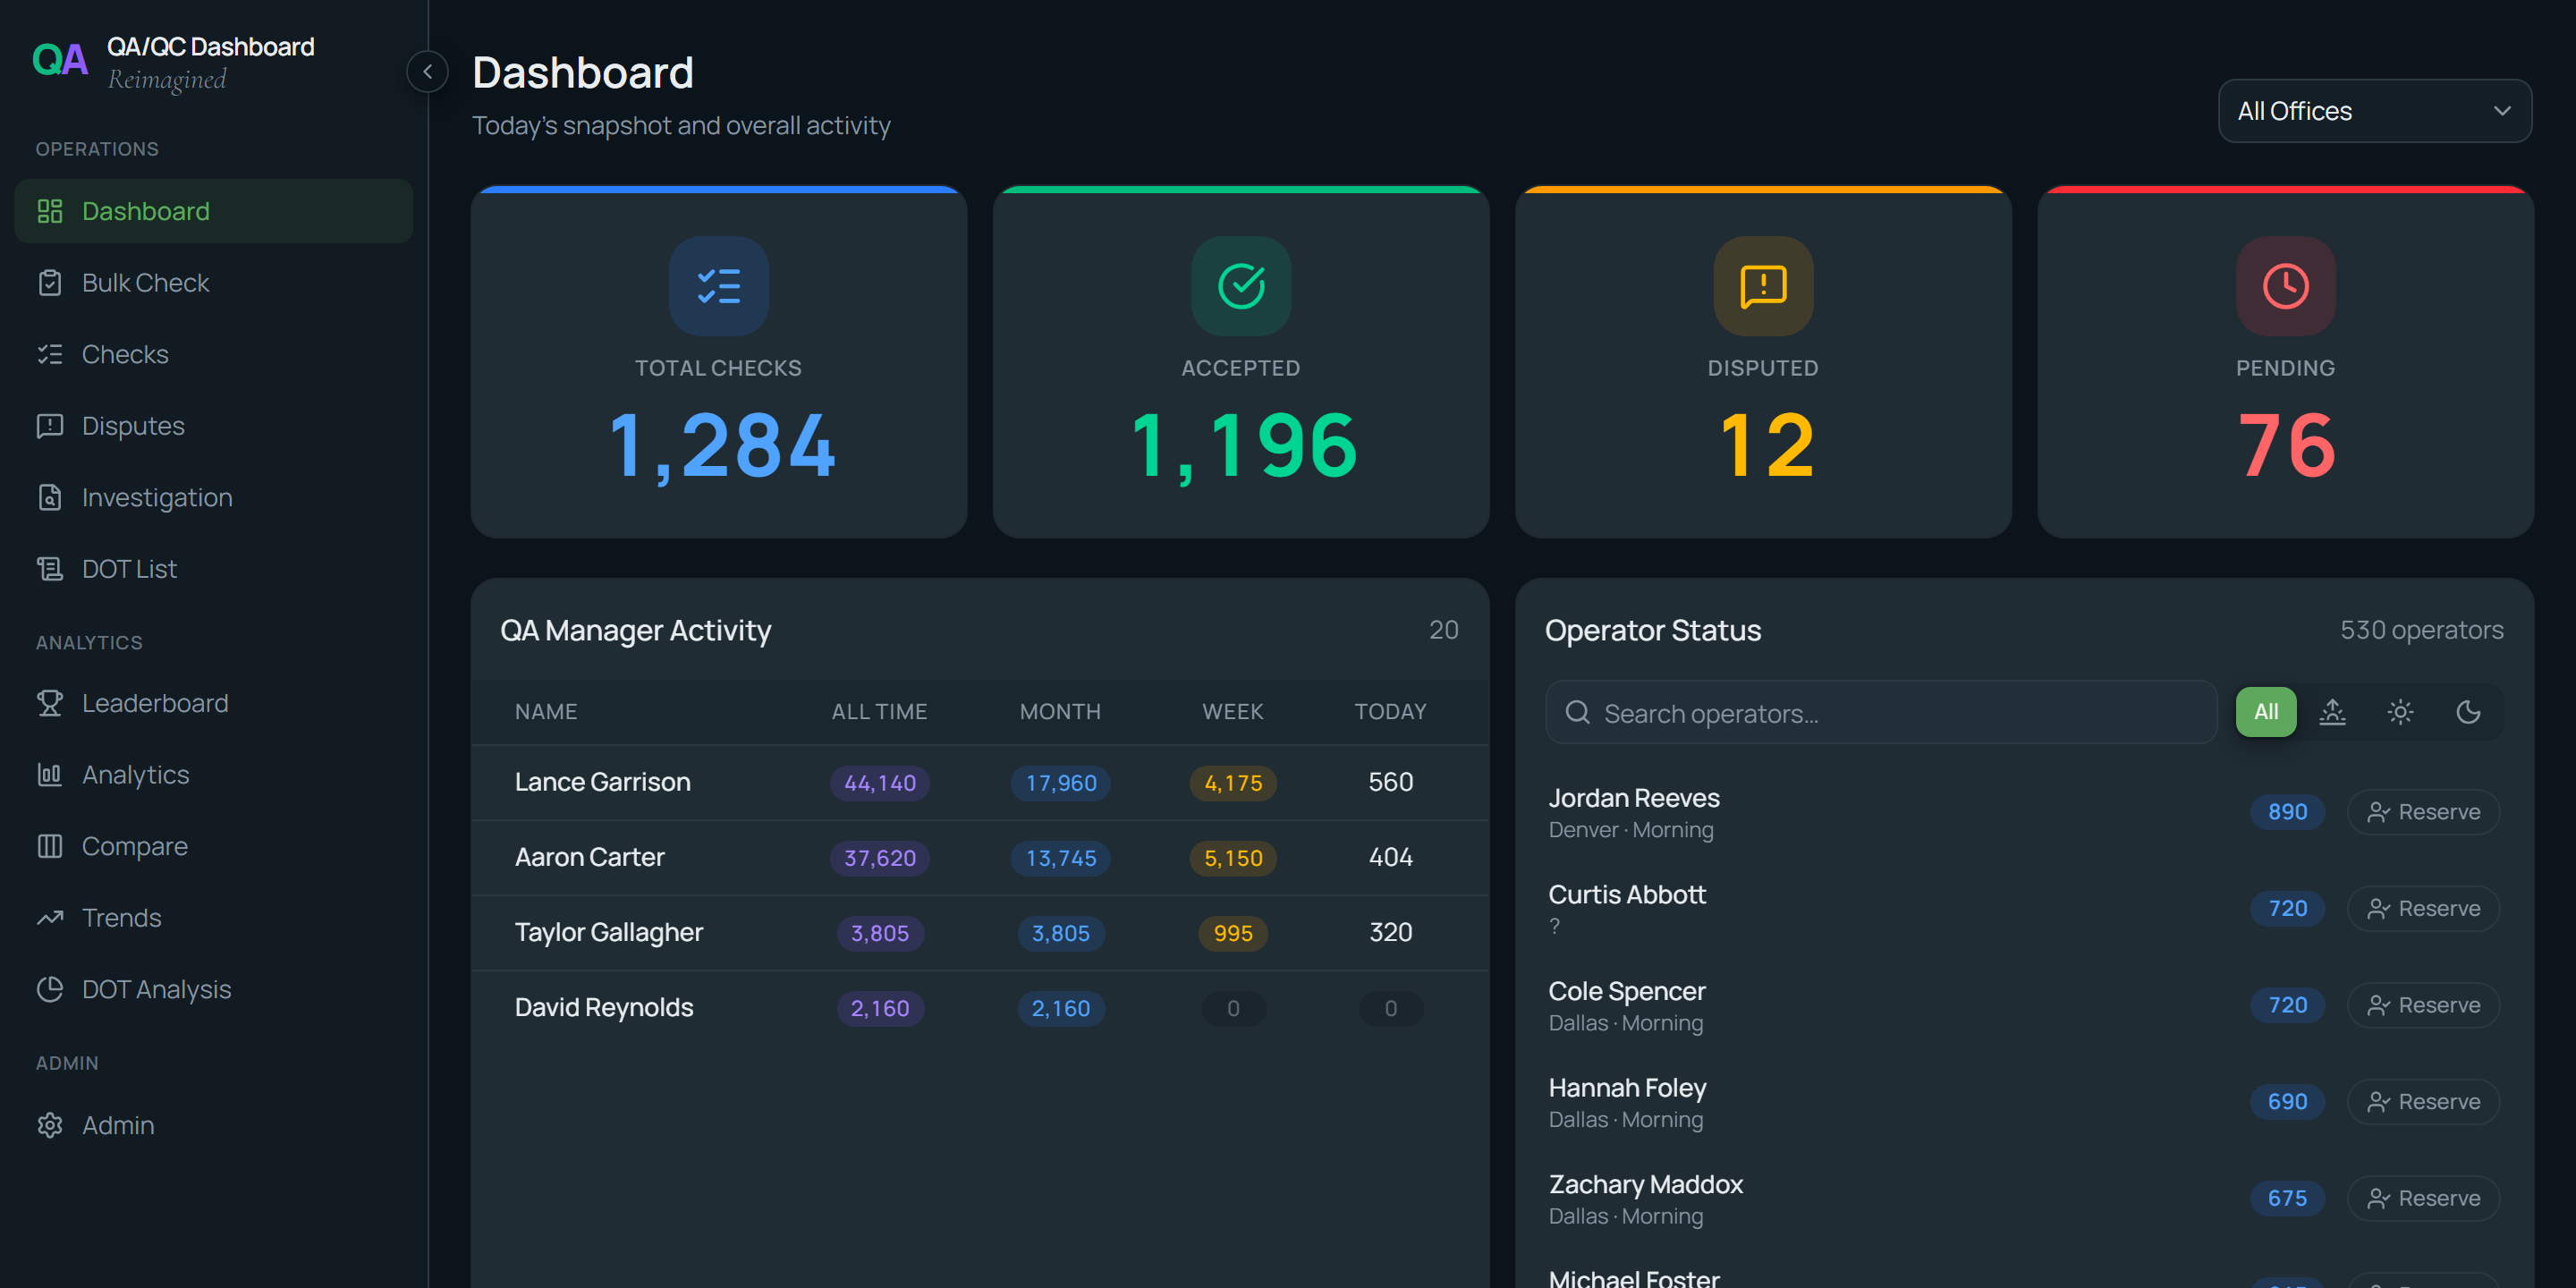This screenshot has width=2576, height=1288.
Task: Open the All Offices dropdown
Action: click(2374, 111)
